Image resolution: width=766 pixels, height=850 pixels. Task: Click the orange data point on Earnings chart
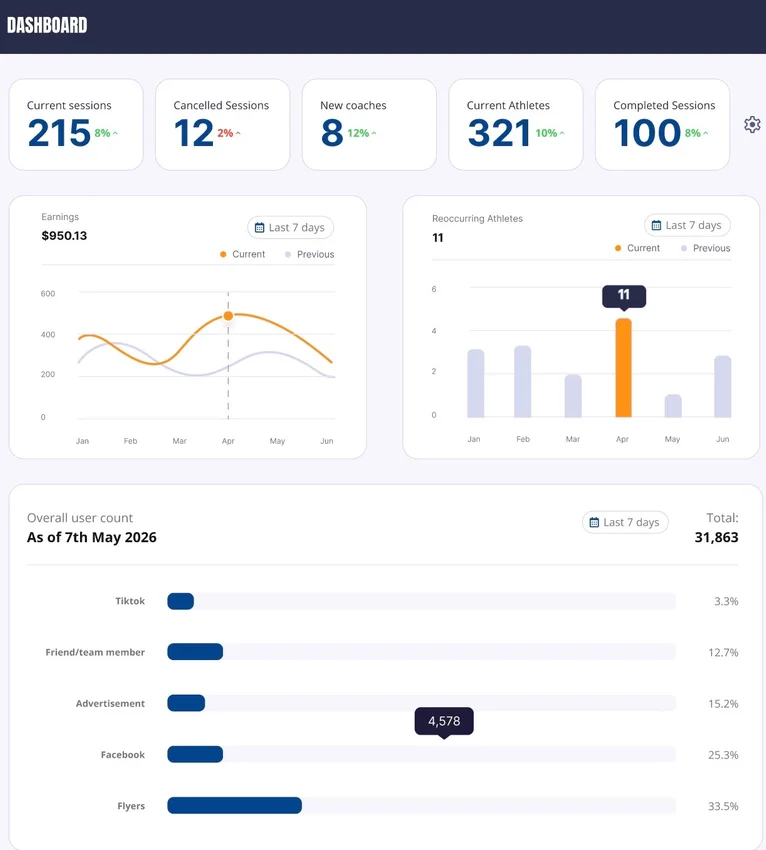coord(228,316)
